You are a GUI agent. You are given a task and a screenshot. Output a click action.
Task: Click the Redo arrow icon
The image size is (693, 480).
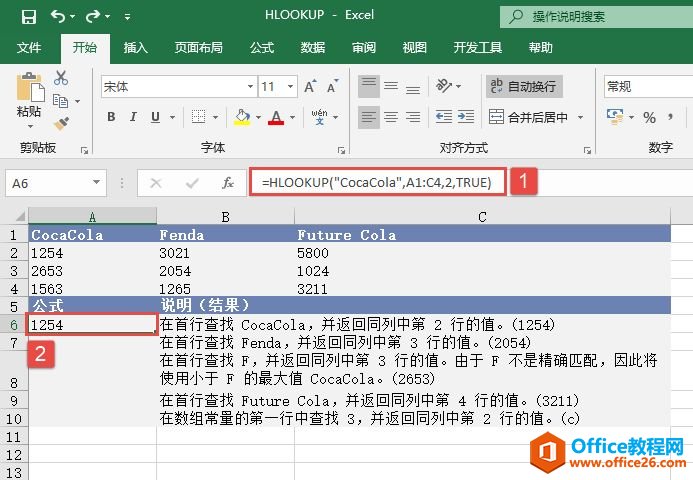[x=93, y=16]
